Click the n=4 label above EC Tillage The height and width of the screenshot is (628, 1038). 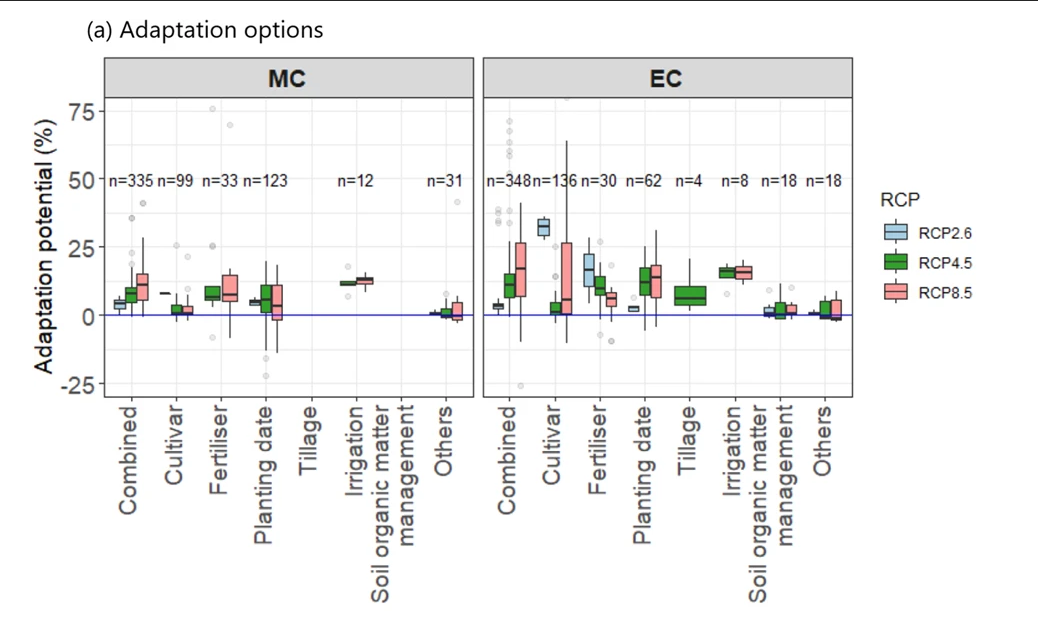coord(690,181)
